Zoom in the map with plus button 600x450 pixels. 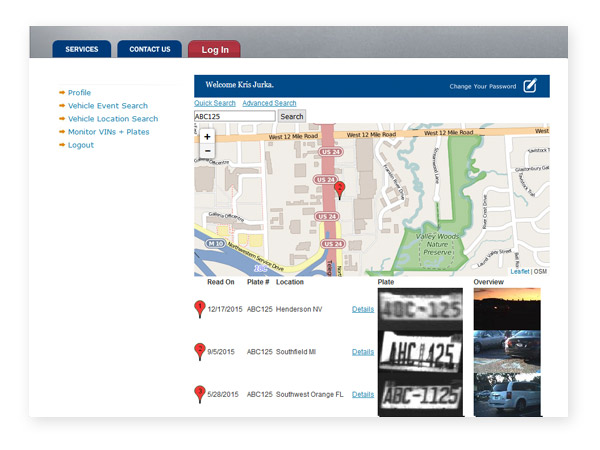tap(207, 136)
